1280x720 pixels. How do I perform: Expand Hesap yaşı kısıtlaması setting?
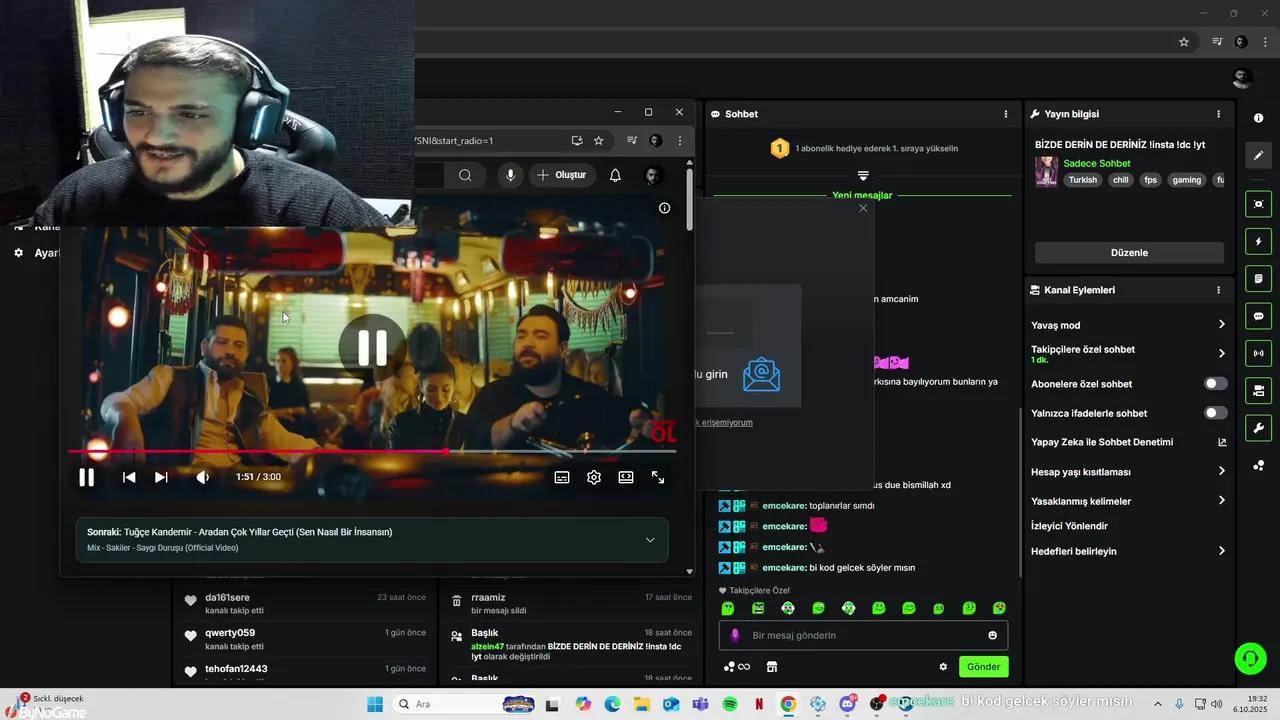pyautogui.click(x=1128, y=471)
